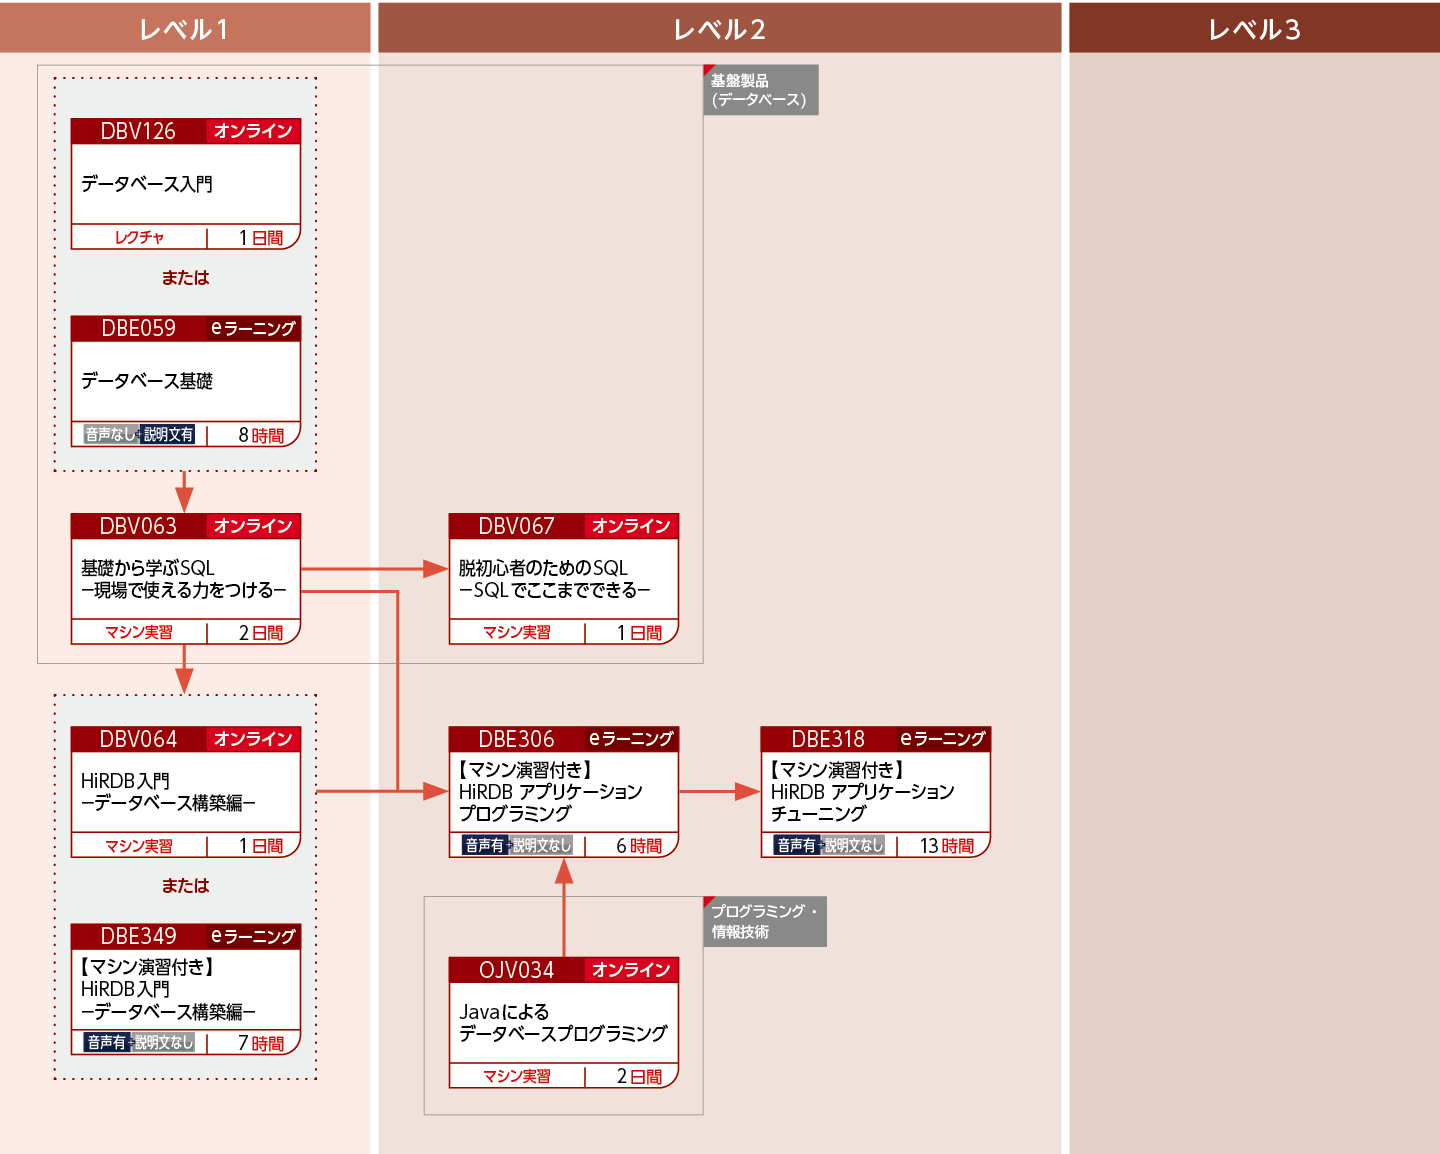Click the 音声有 tag on DBE318

(x=797, y=846)
